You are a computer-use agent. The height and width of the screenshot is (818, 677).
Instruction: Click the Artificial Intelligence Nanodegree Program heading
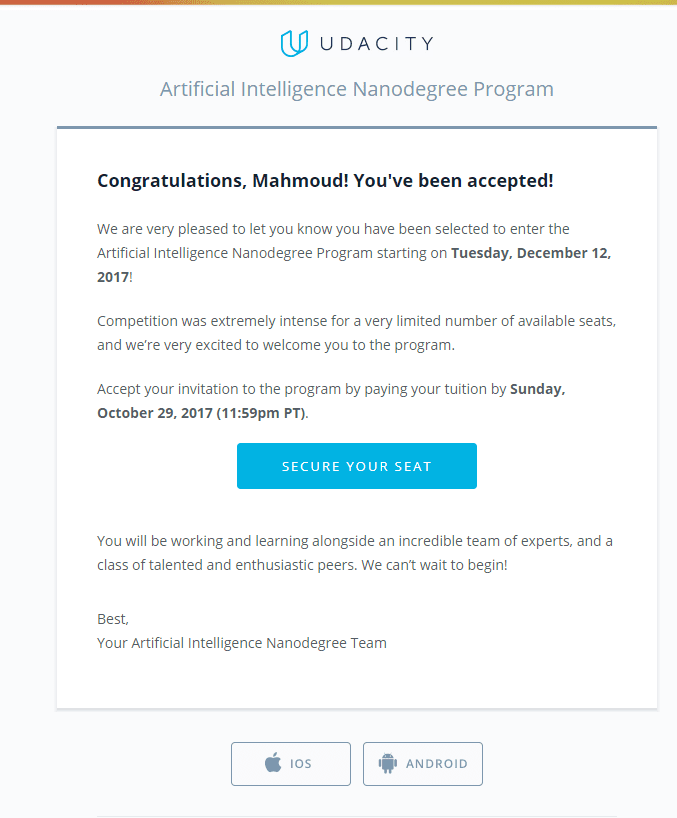357,89
